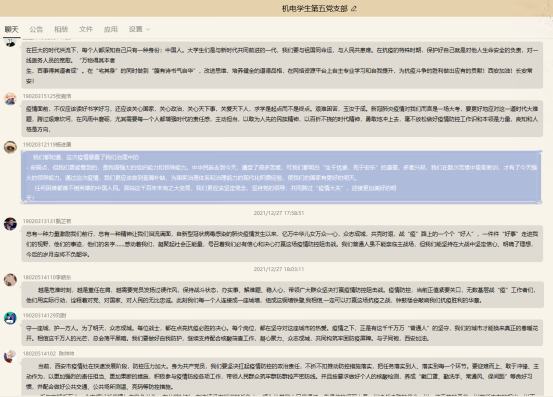Open avatar of sender 19020314129

[10, 318]
